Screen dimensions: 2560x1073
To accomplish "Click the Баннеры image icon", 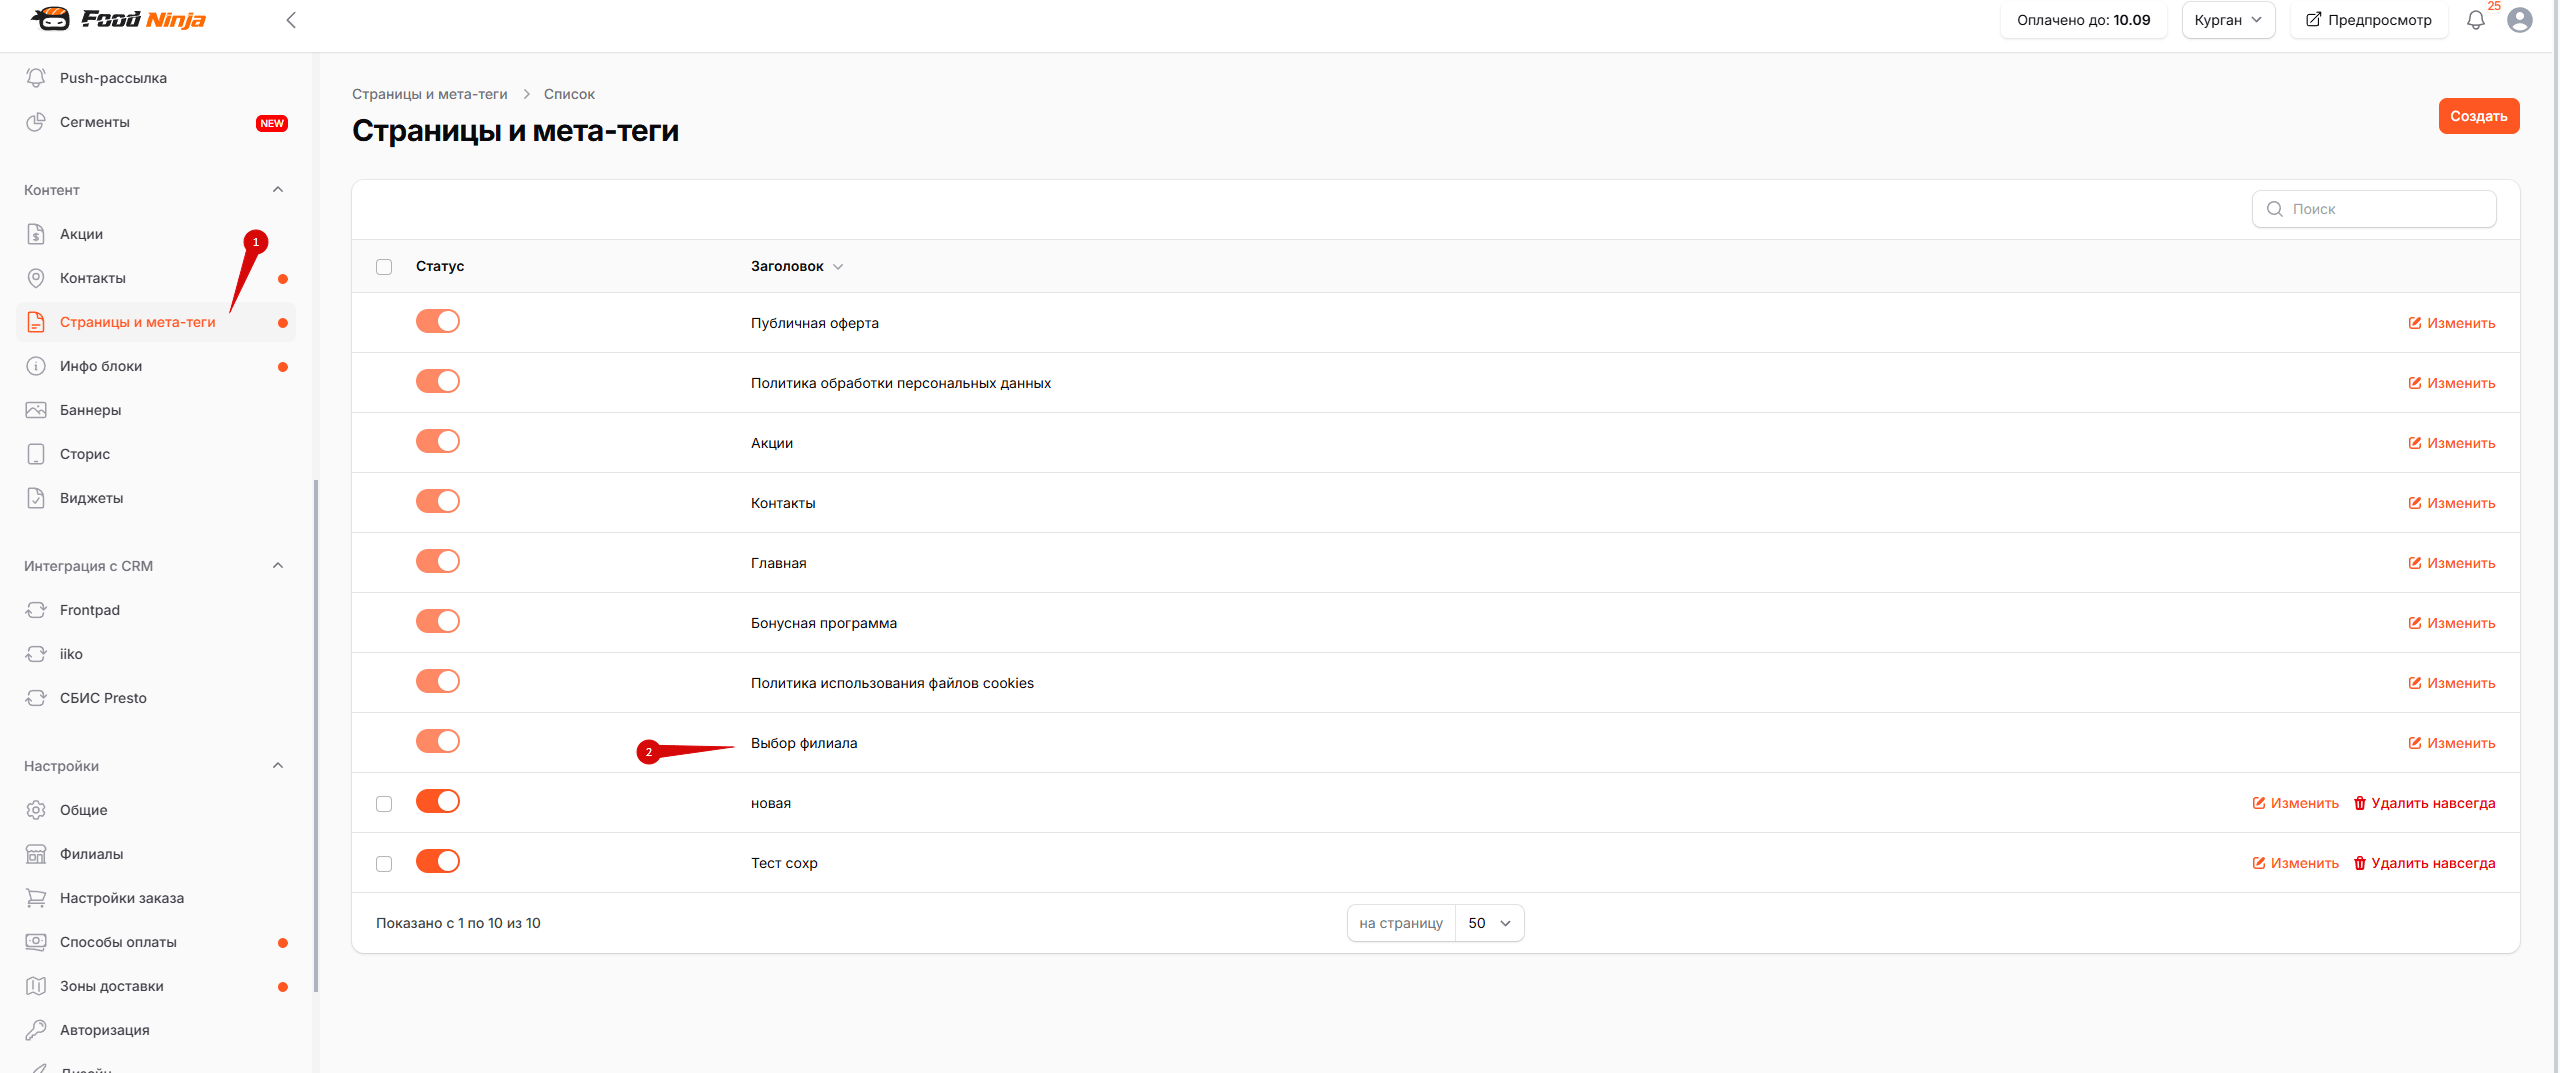I will tap(36, 410).
